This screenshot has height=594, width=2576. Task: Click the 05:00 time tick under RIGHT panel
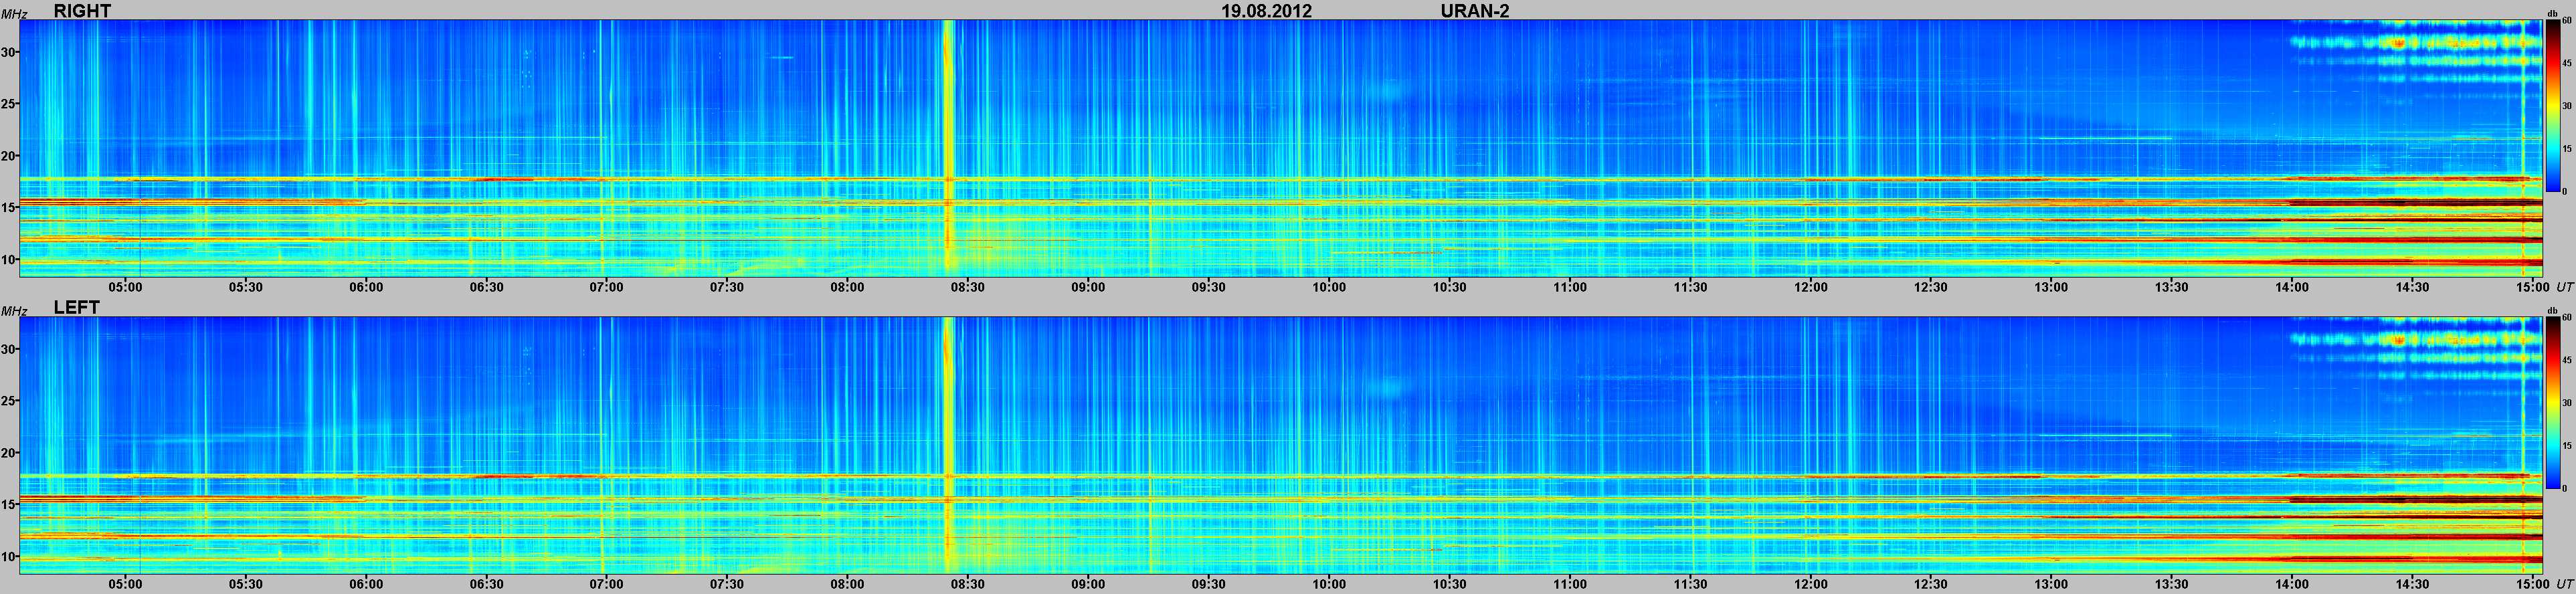pyautogui.click(x=125, y=287)
